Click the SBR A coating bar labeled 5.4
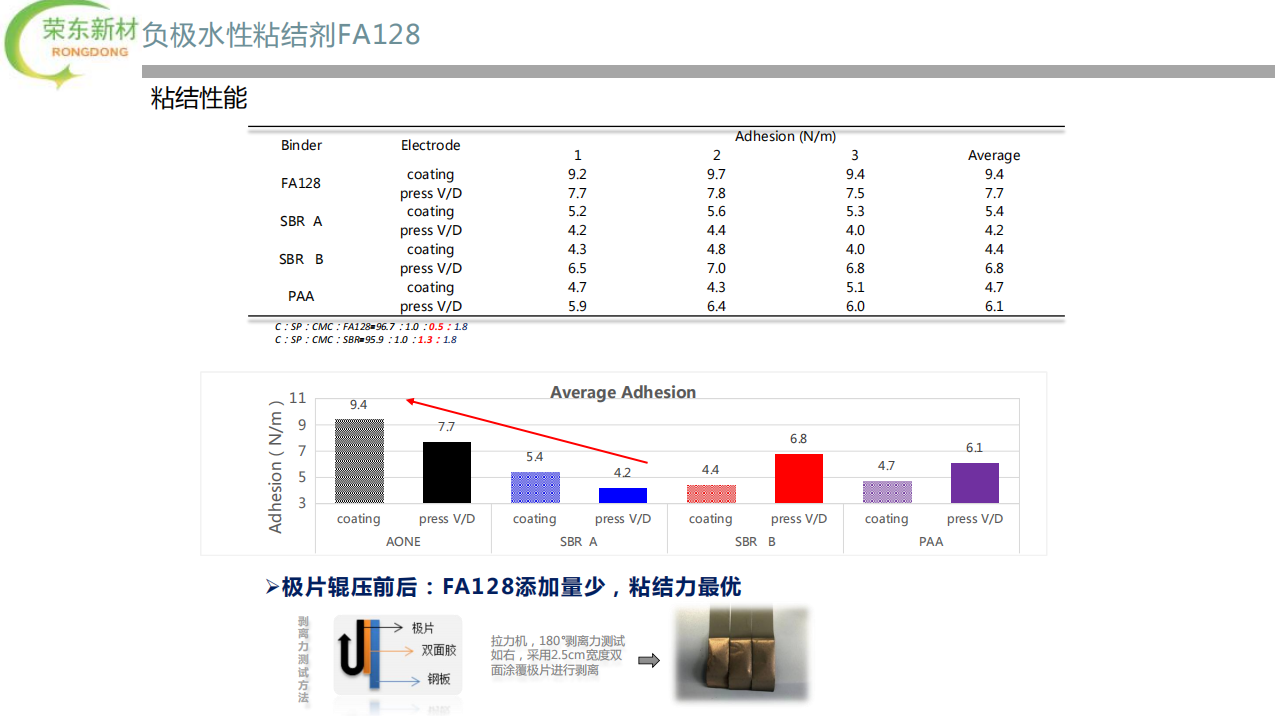 [535, 487]
